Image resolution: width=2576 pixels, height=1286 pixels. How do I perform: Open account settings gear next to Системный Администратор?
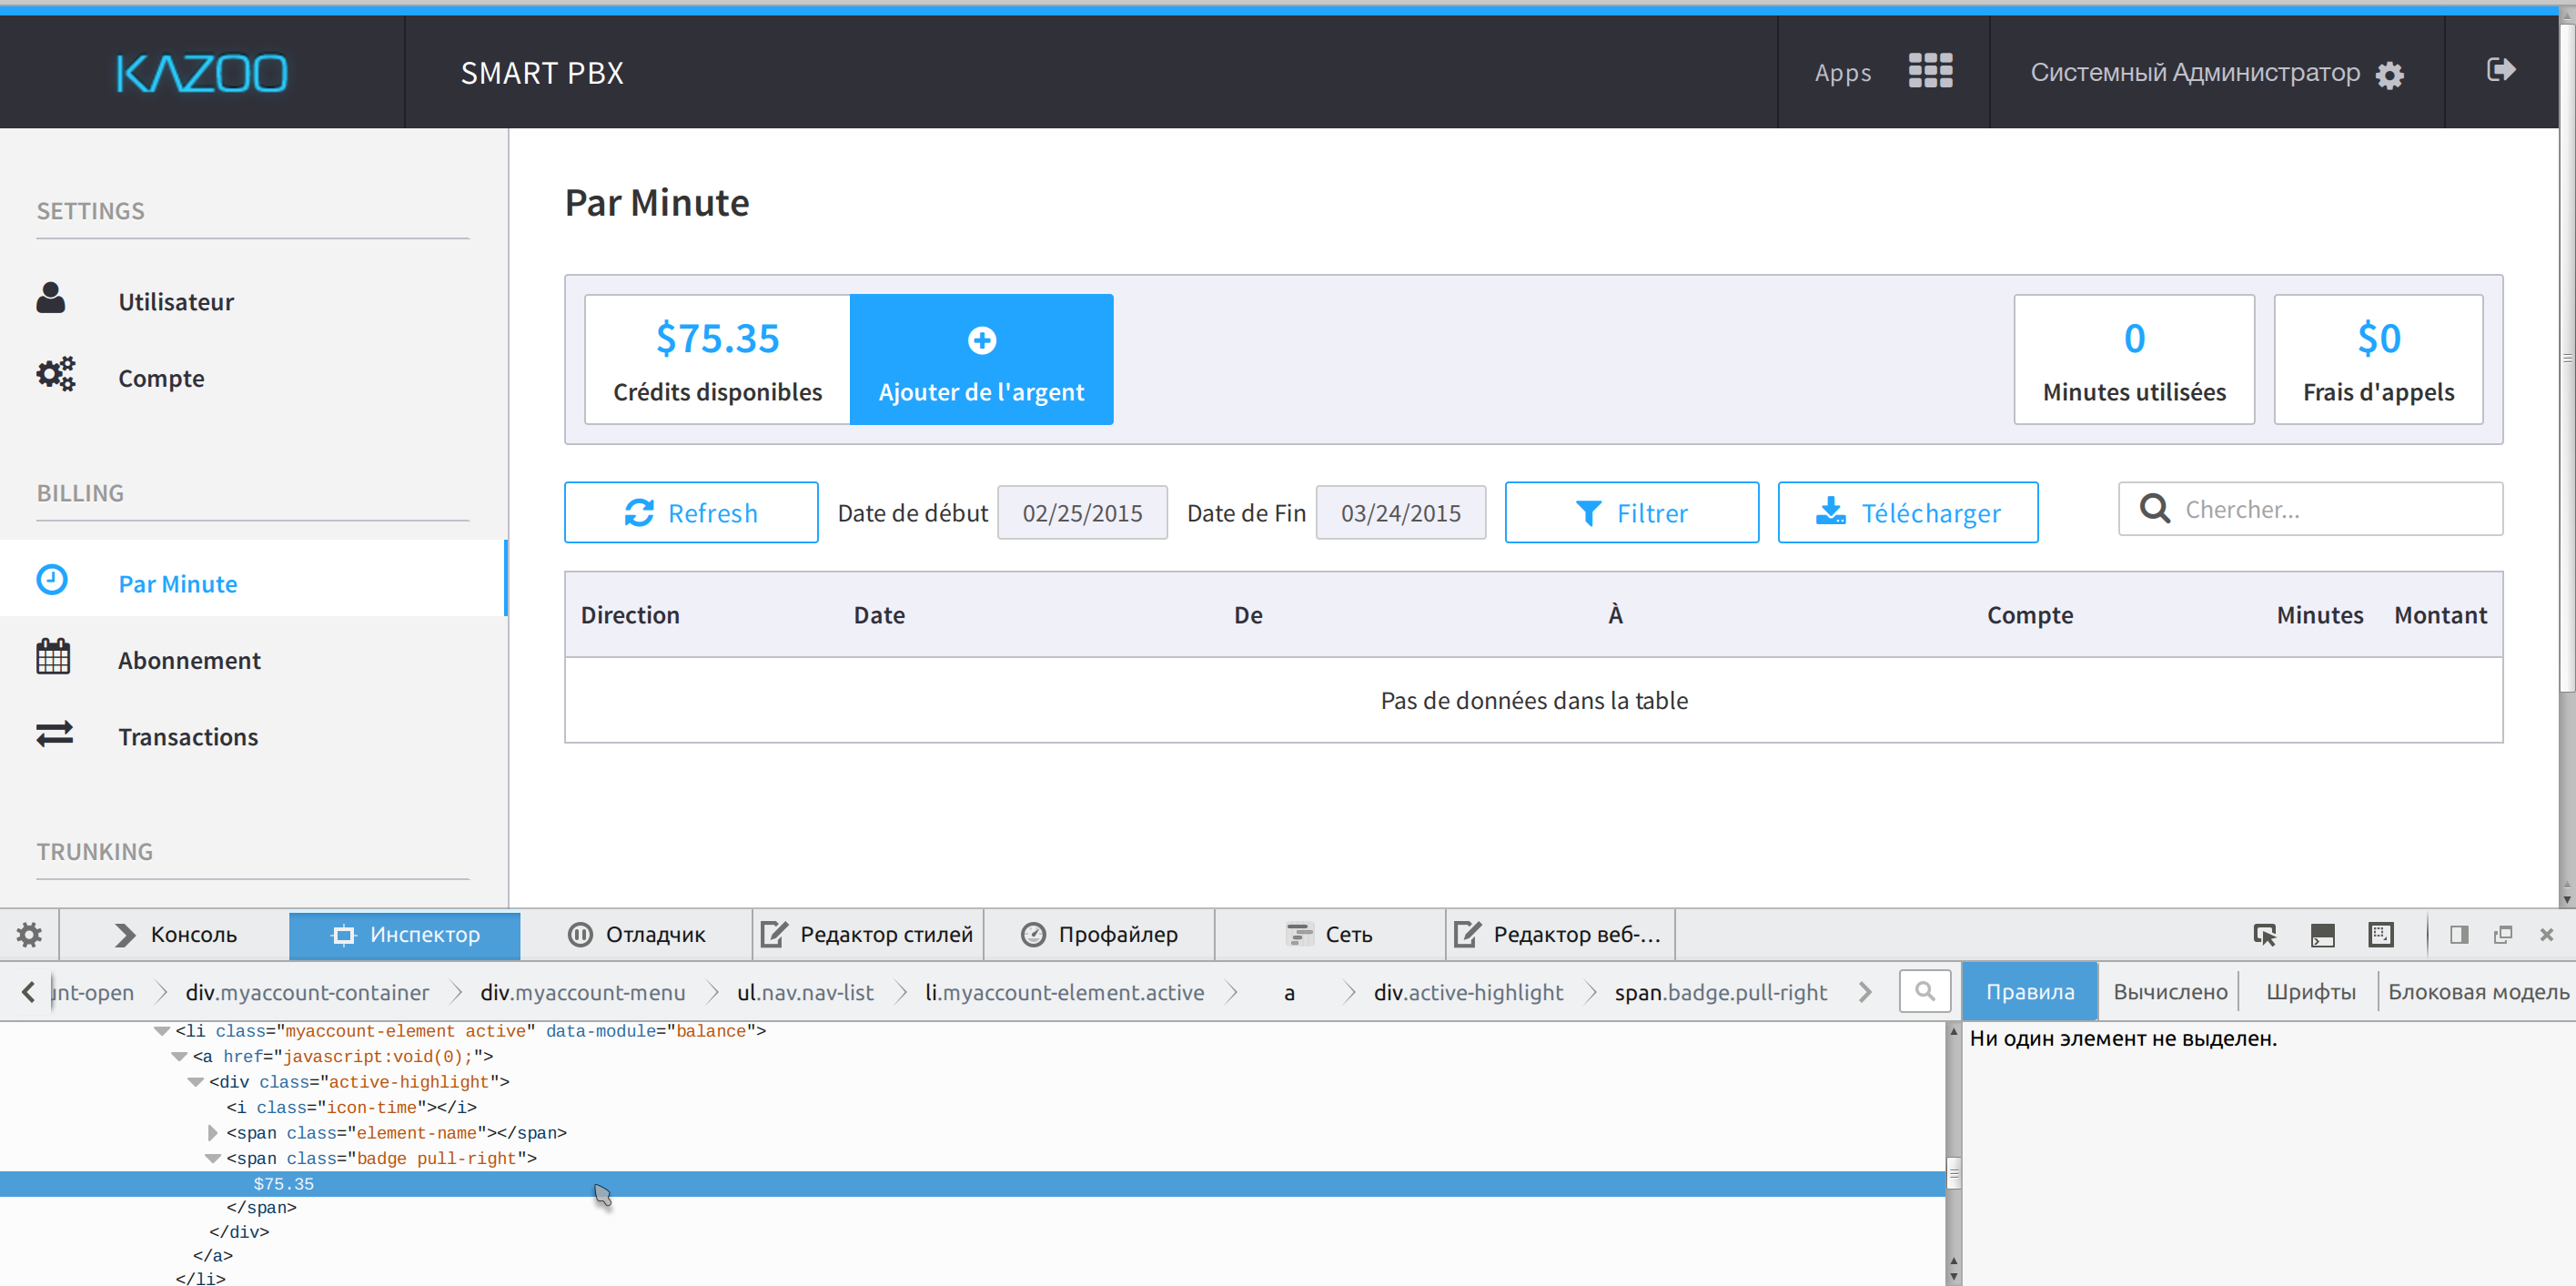point(2390,75)
